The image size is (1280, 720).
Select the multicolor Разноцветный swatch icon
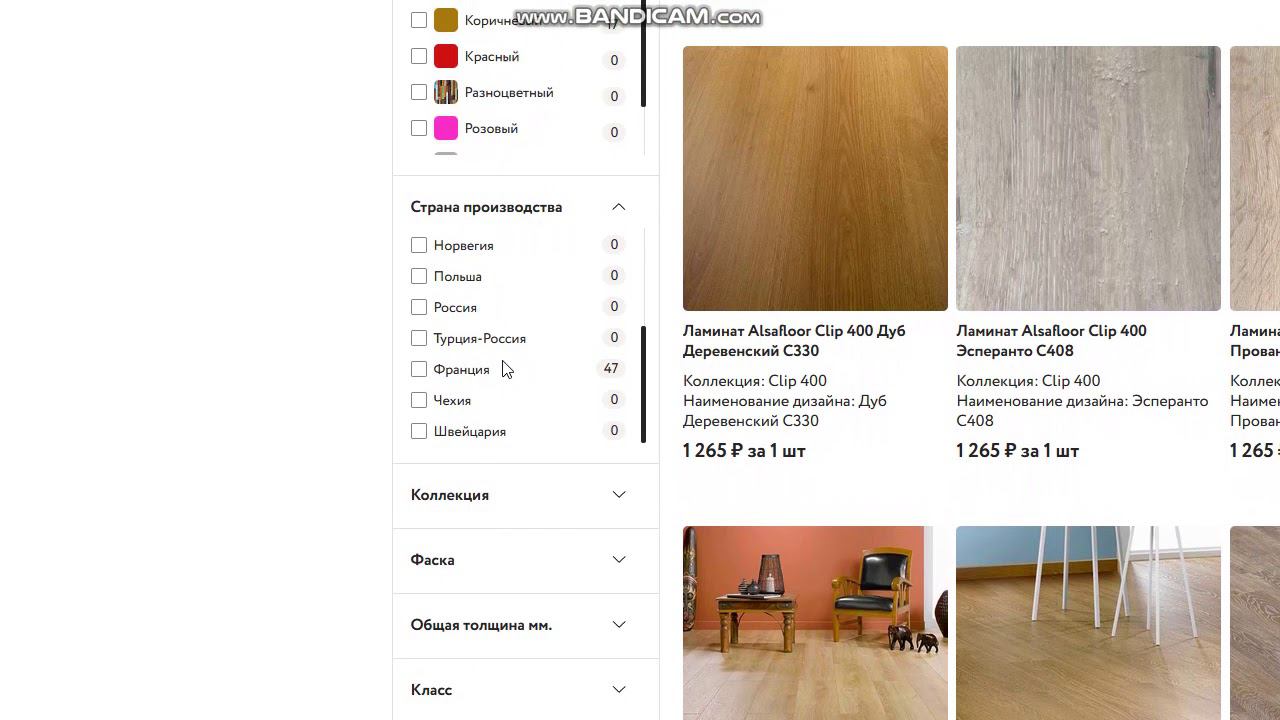pyautogui.click(x=446, y=92)
